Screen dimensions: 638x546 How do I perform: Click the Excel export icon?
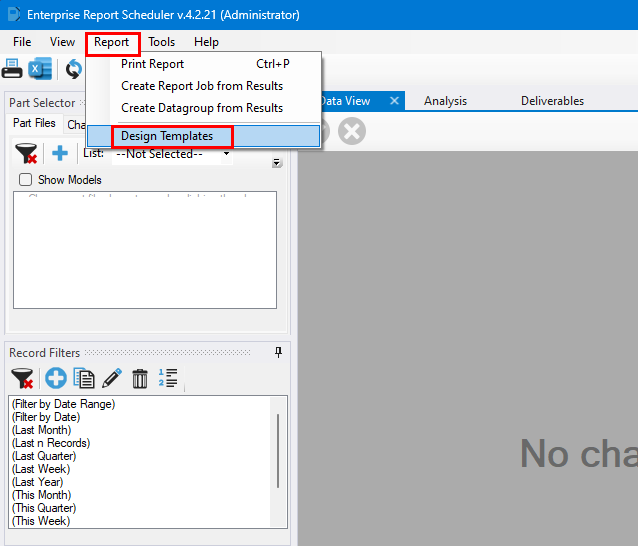click(x=40, y=68)
